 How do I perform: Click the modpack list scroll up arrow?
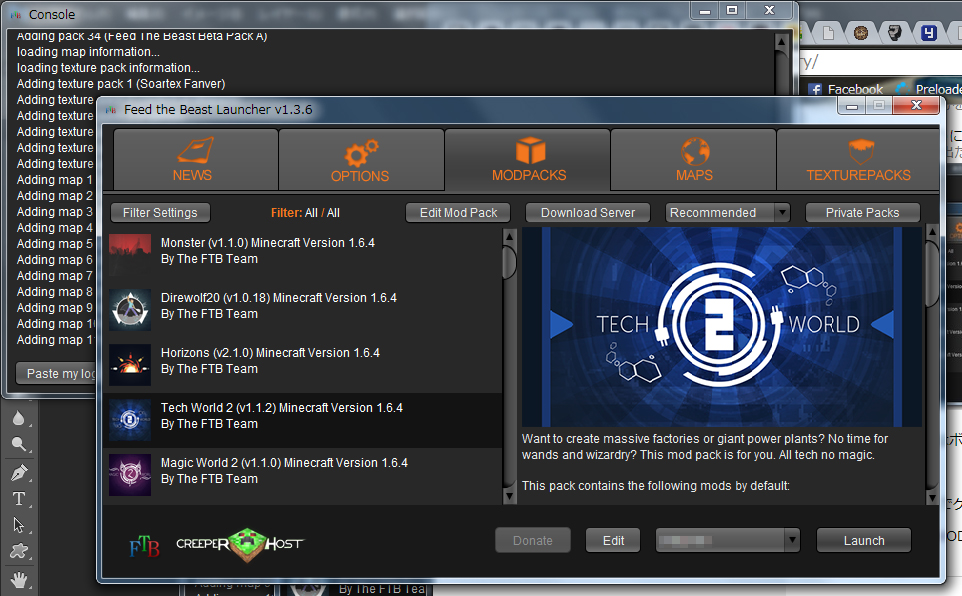(509, 236)
